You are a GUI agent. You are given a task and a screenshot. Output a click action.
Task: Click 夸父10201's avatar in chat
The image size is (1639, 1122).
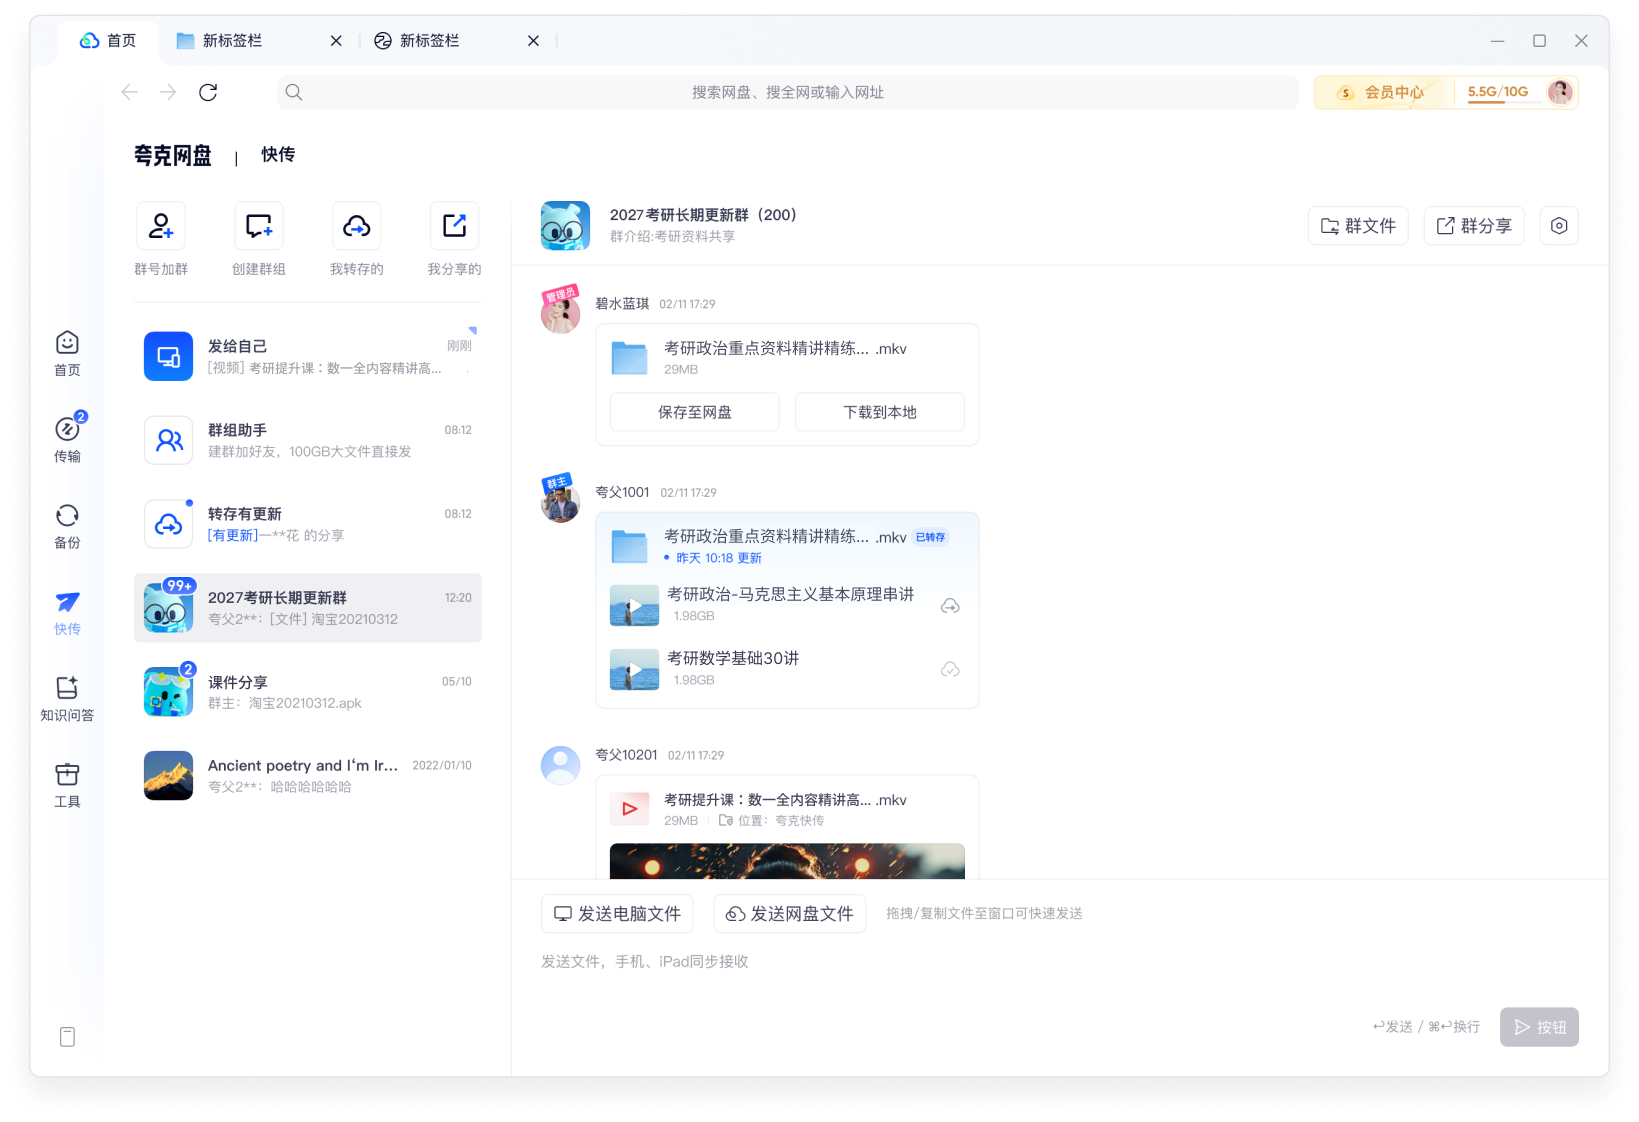[x=560, y=765]
